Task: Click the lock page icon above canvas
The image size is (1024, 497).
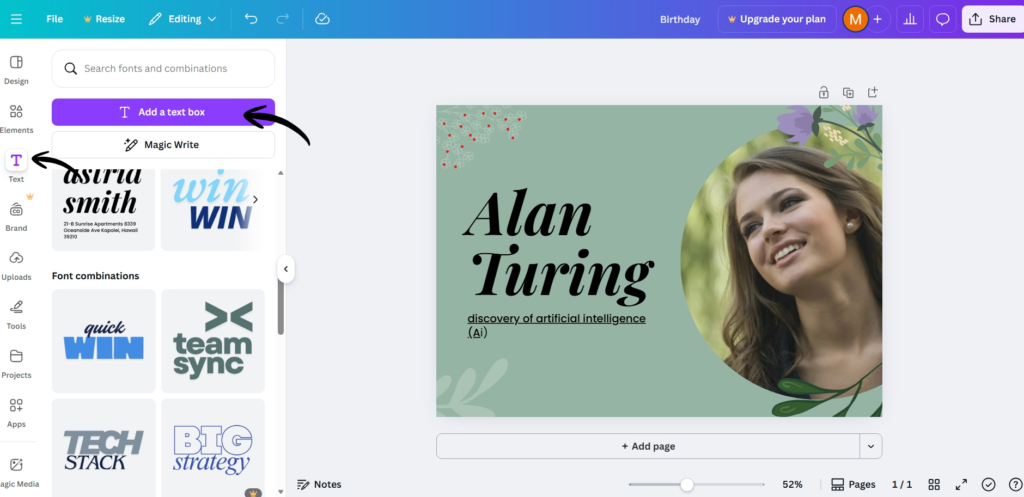Action: tap(823, 92)
